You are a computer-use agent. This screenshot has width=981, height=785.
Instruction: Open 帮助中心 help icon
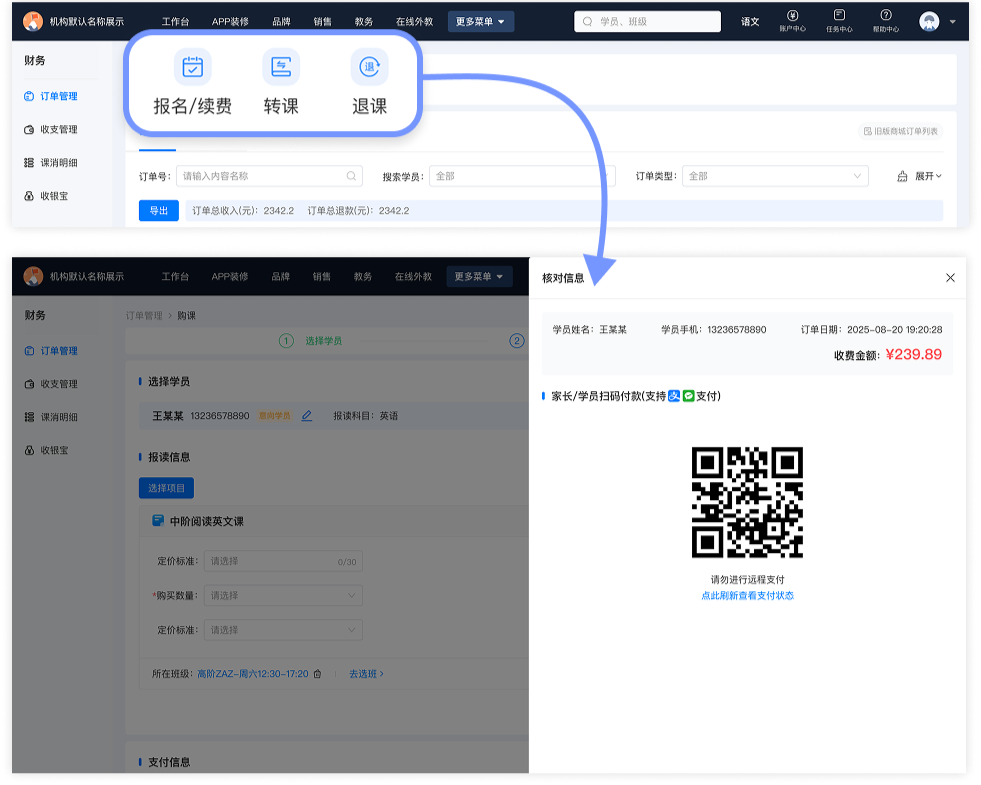pyautogui.click(x=885, y=20)
